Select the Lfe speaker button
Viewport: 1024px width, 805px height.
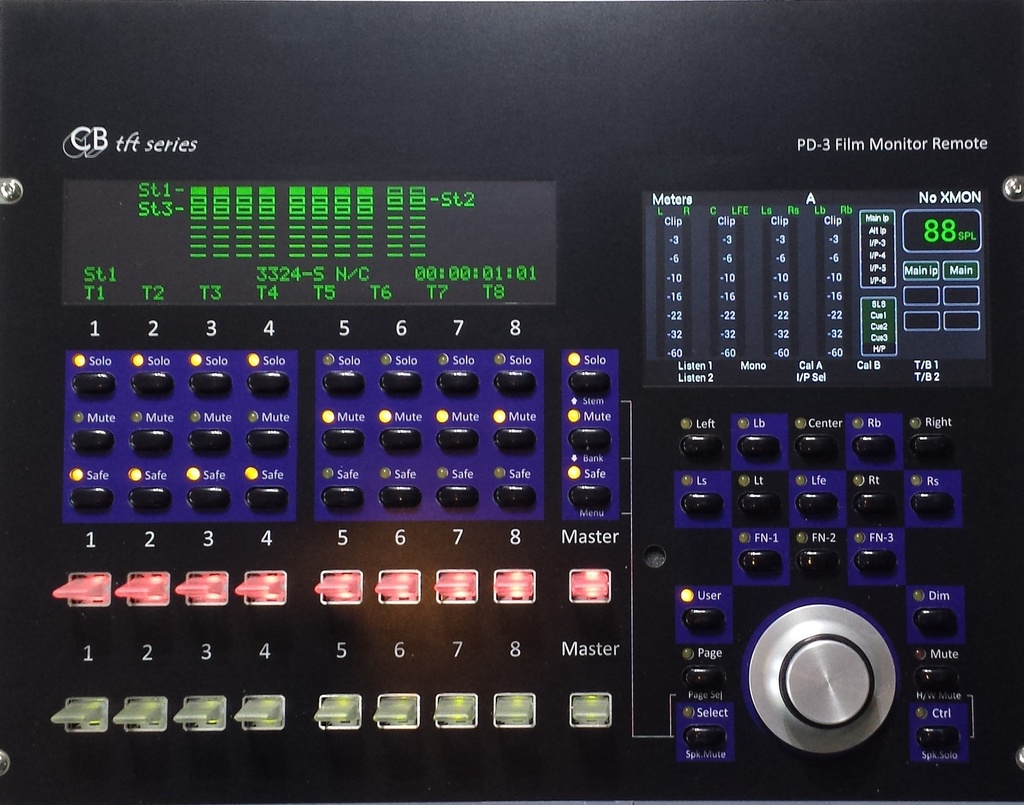click(x=816, y=504)
